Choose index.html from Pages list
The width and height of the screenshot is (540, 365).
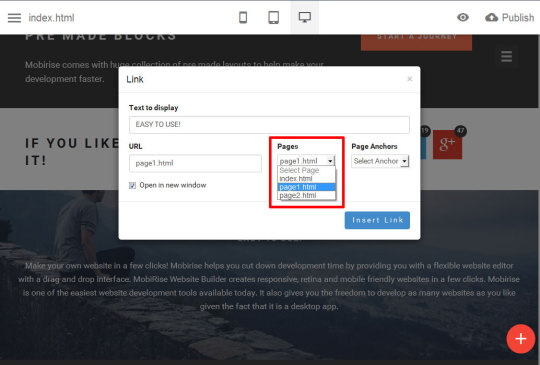click(x=306, y=179)
